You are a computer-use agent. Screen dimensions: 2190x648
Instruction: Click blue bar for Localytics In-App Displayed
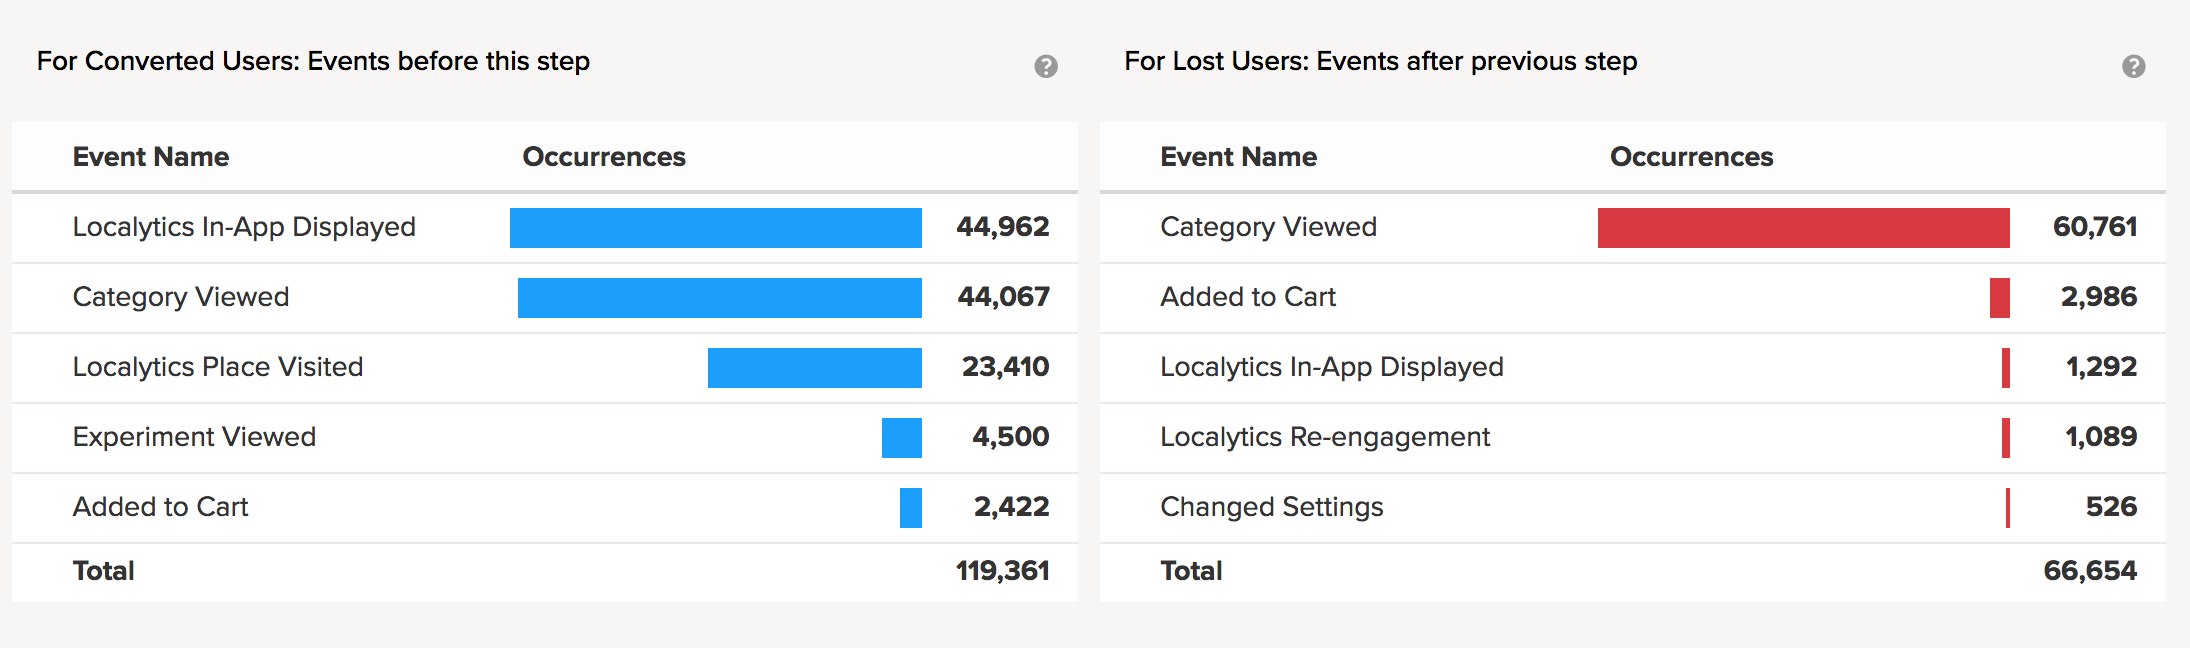click(x=715, y=228)
